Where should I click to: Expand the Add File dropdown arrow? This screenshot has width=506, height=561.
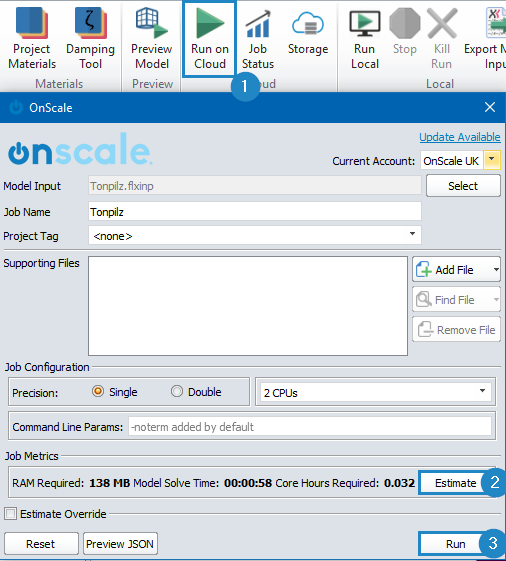pyautogui.click(x=496, y=269)
